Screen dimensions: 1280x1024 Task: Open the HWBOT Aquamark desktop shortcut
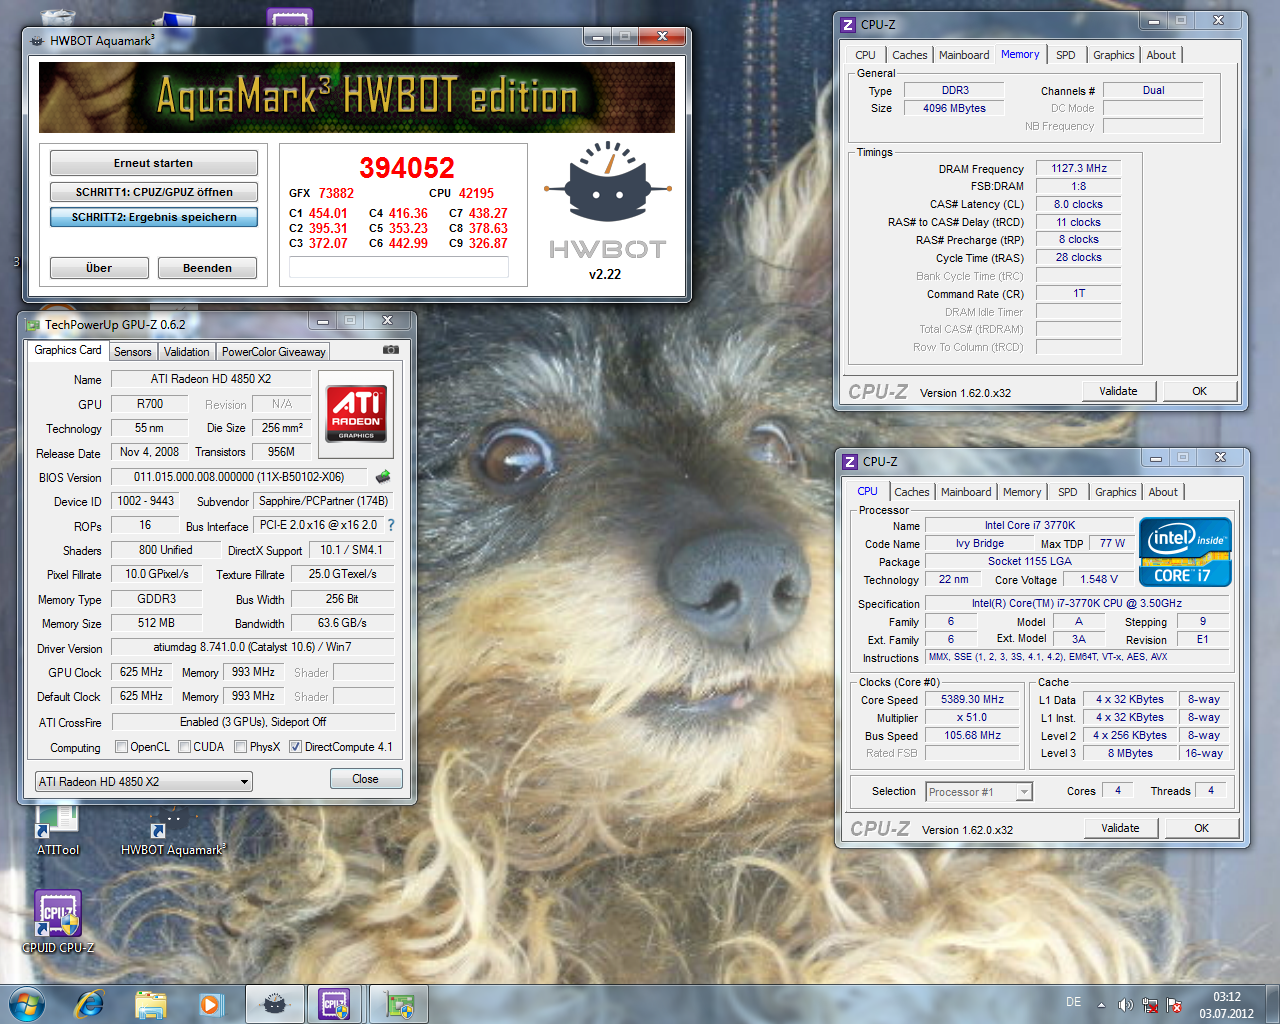(x=173, y=835)
